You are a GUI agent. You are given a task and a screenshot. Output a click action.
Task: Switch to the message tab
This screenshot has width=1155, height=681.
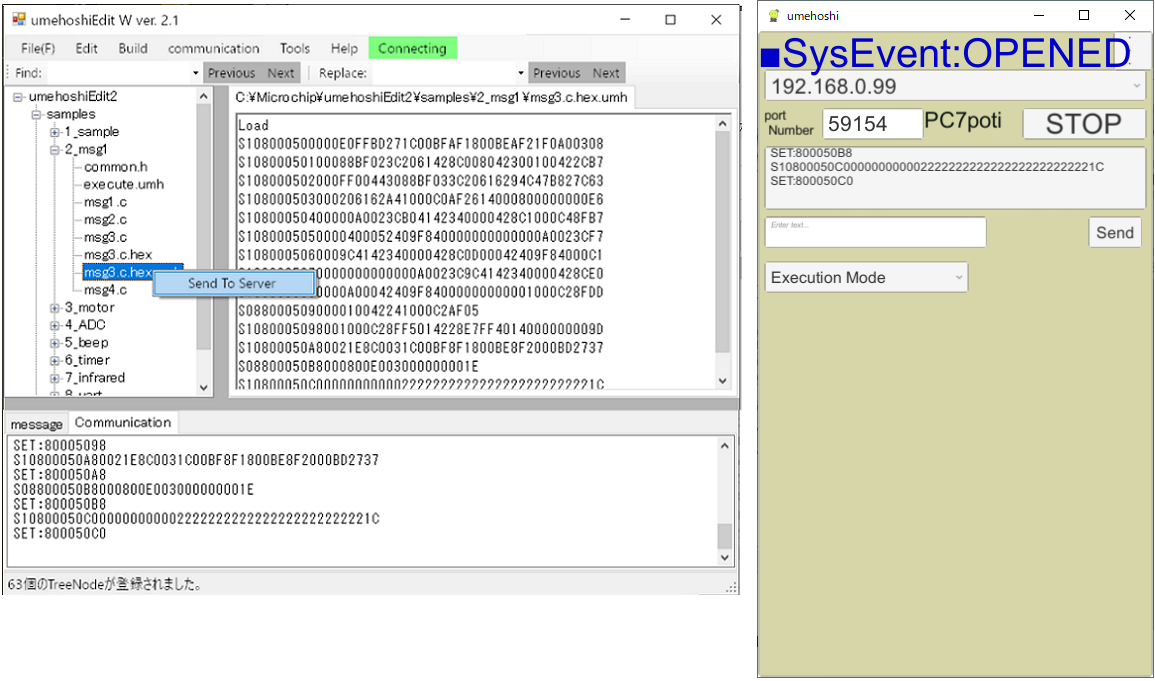pyautogui.click(x=36, y=424)
